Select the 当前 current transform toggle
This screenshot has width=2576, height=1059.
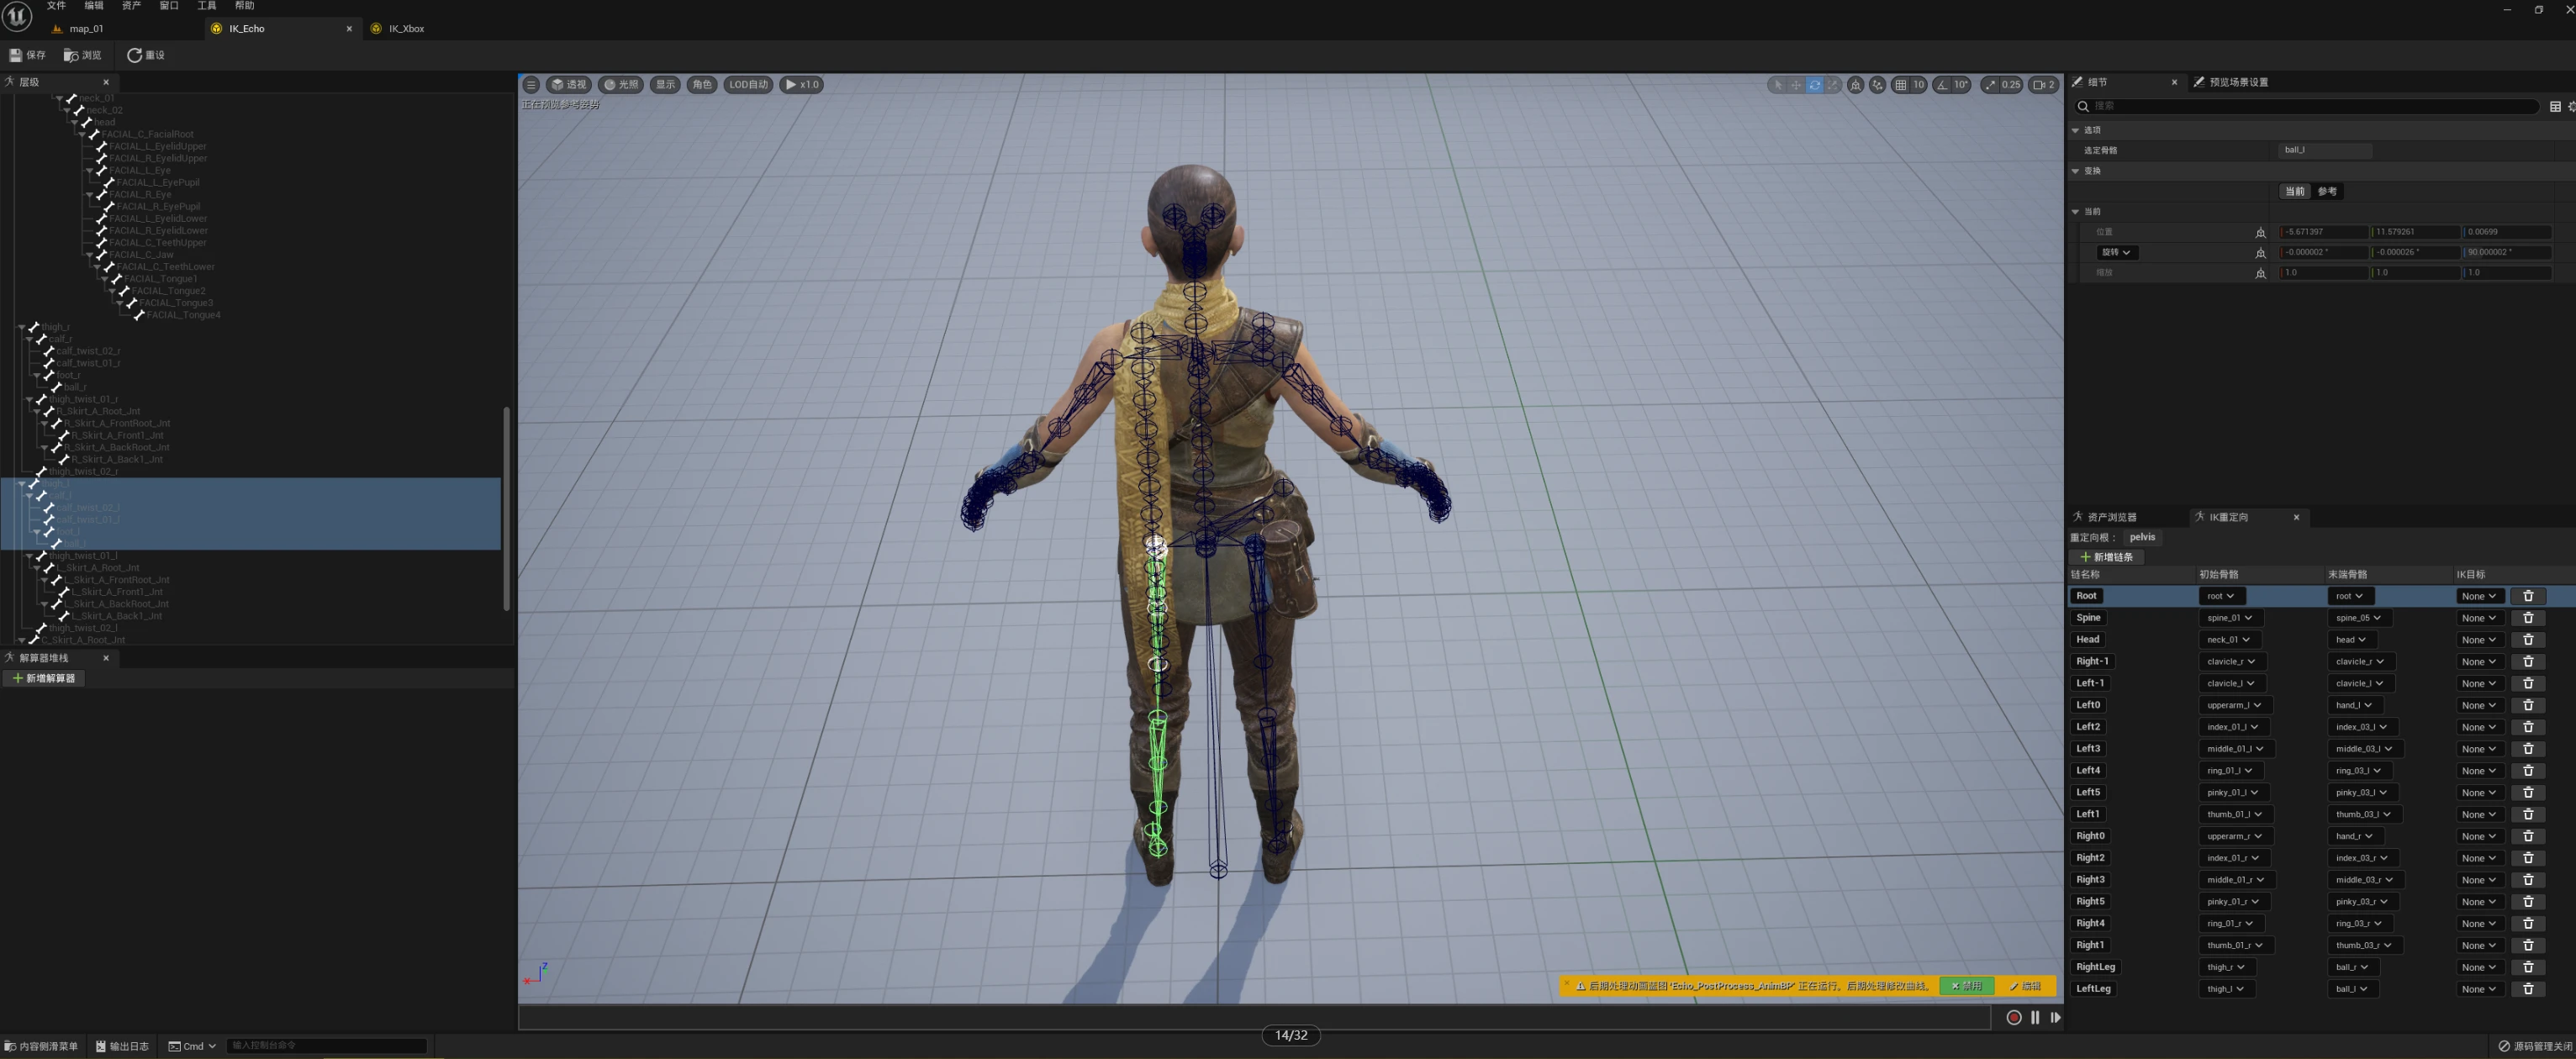pyautogui.click(x=2294, y=191)
